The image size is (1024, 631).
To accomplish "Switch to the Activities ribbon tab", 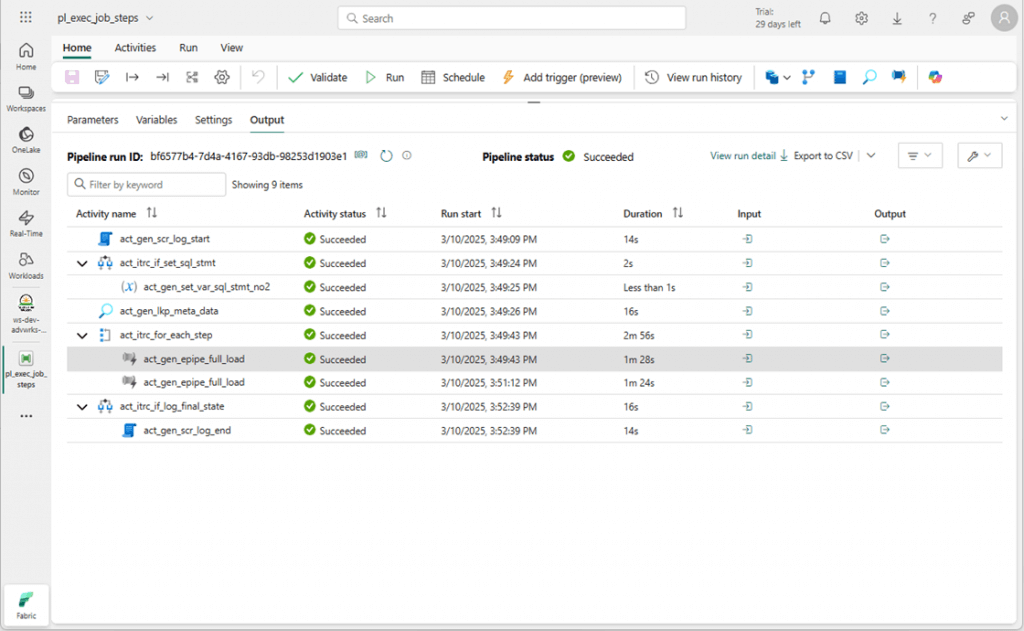I will [135, 47].
